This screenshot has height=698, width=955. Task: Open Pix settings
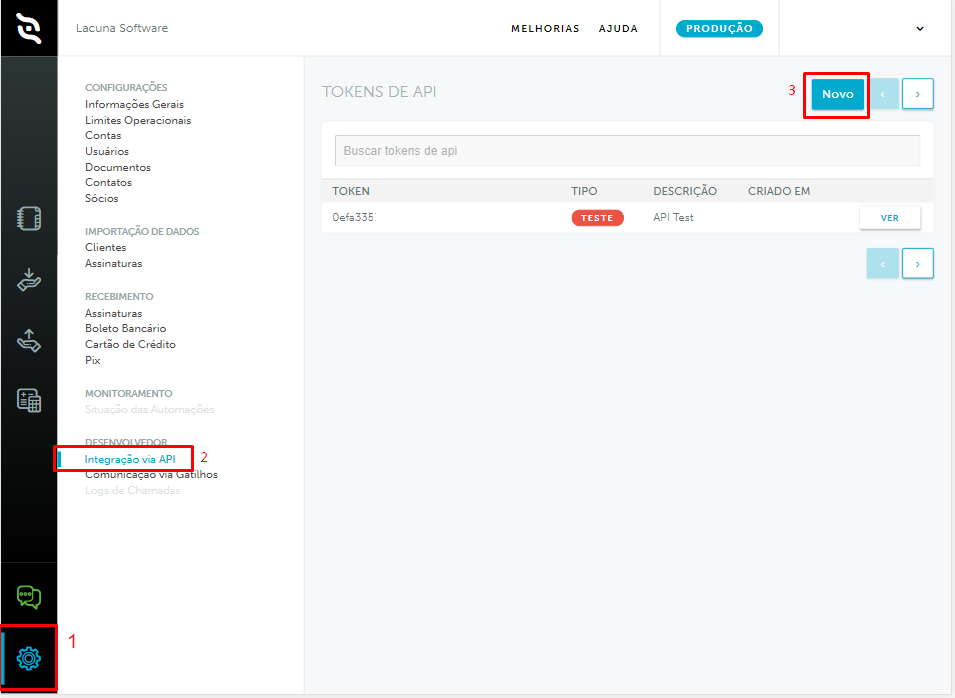93,360
